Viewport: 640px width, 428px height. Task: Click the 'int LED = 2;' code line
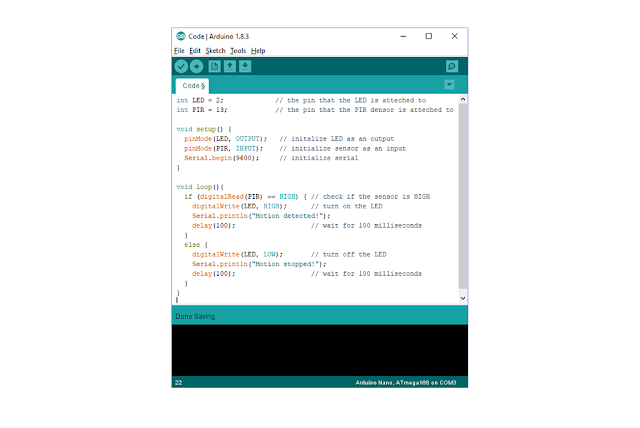coord(200,100)
